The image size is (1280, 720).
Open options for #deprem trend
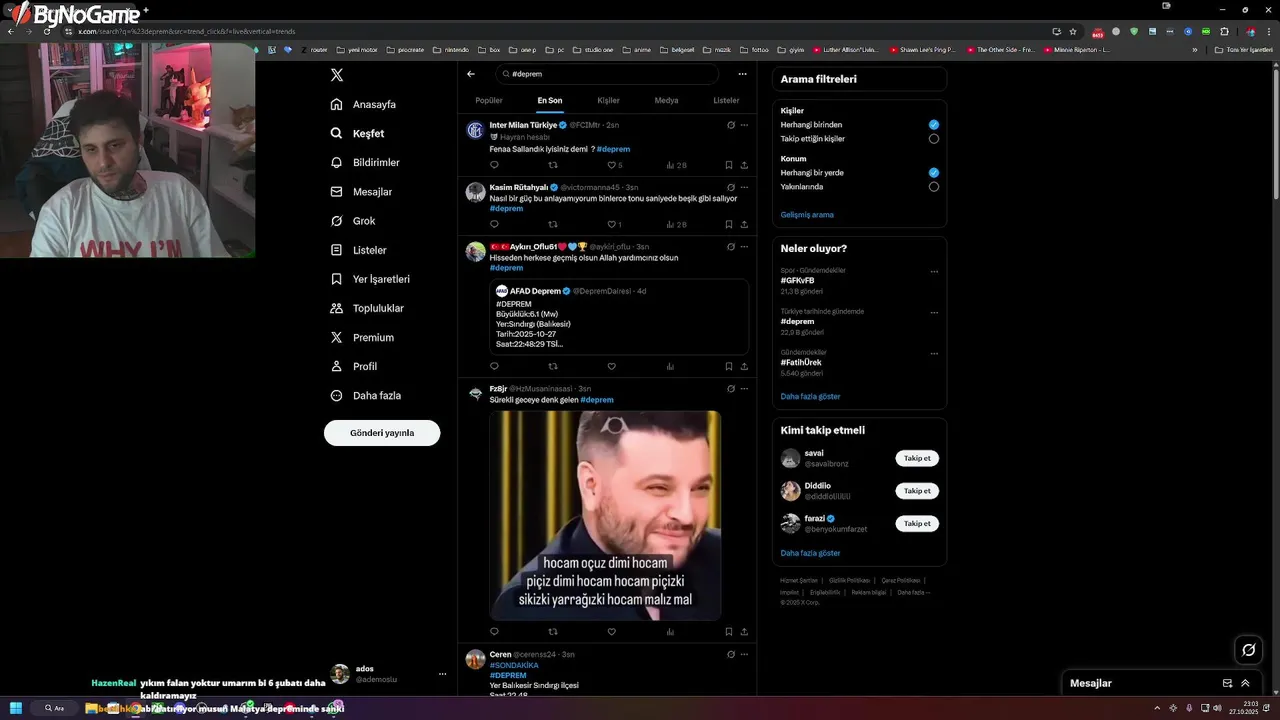click(934, 312)
